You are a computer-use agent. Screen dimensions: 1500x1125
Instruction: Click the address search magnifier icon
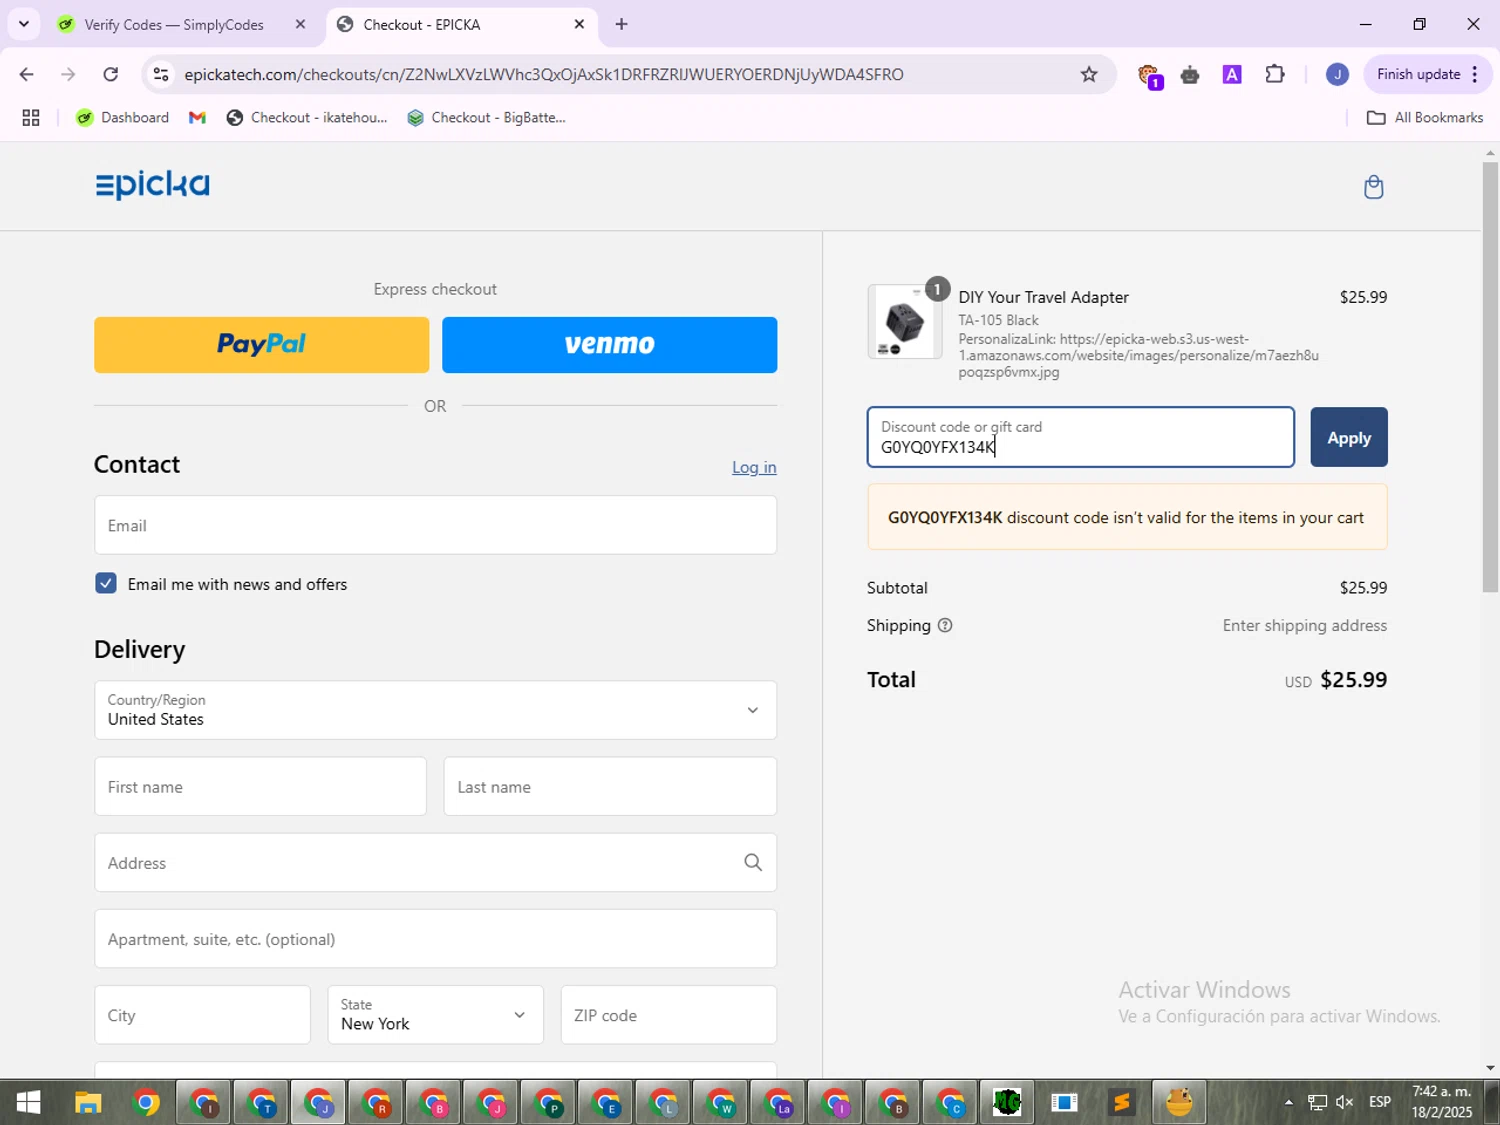click(x=753, y=862)
